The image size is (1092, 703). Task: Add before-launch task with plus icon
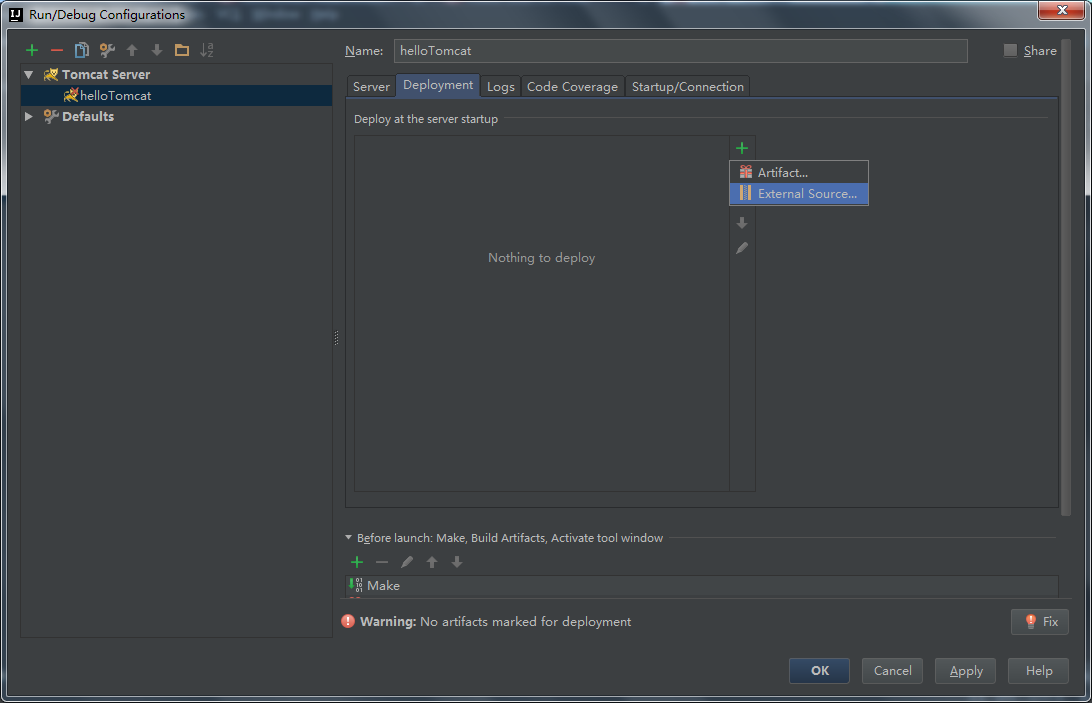click(357, 562)
